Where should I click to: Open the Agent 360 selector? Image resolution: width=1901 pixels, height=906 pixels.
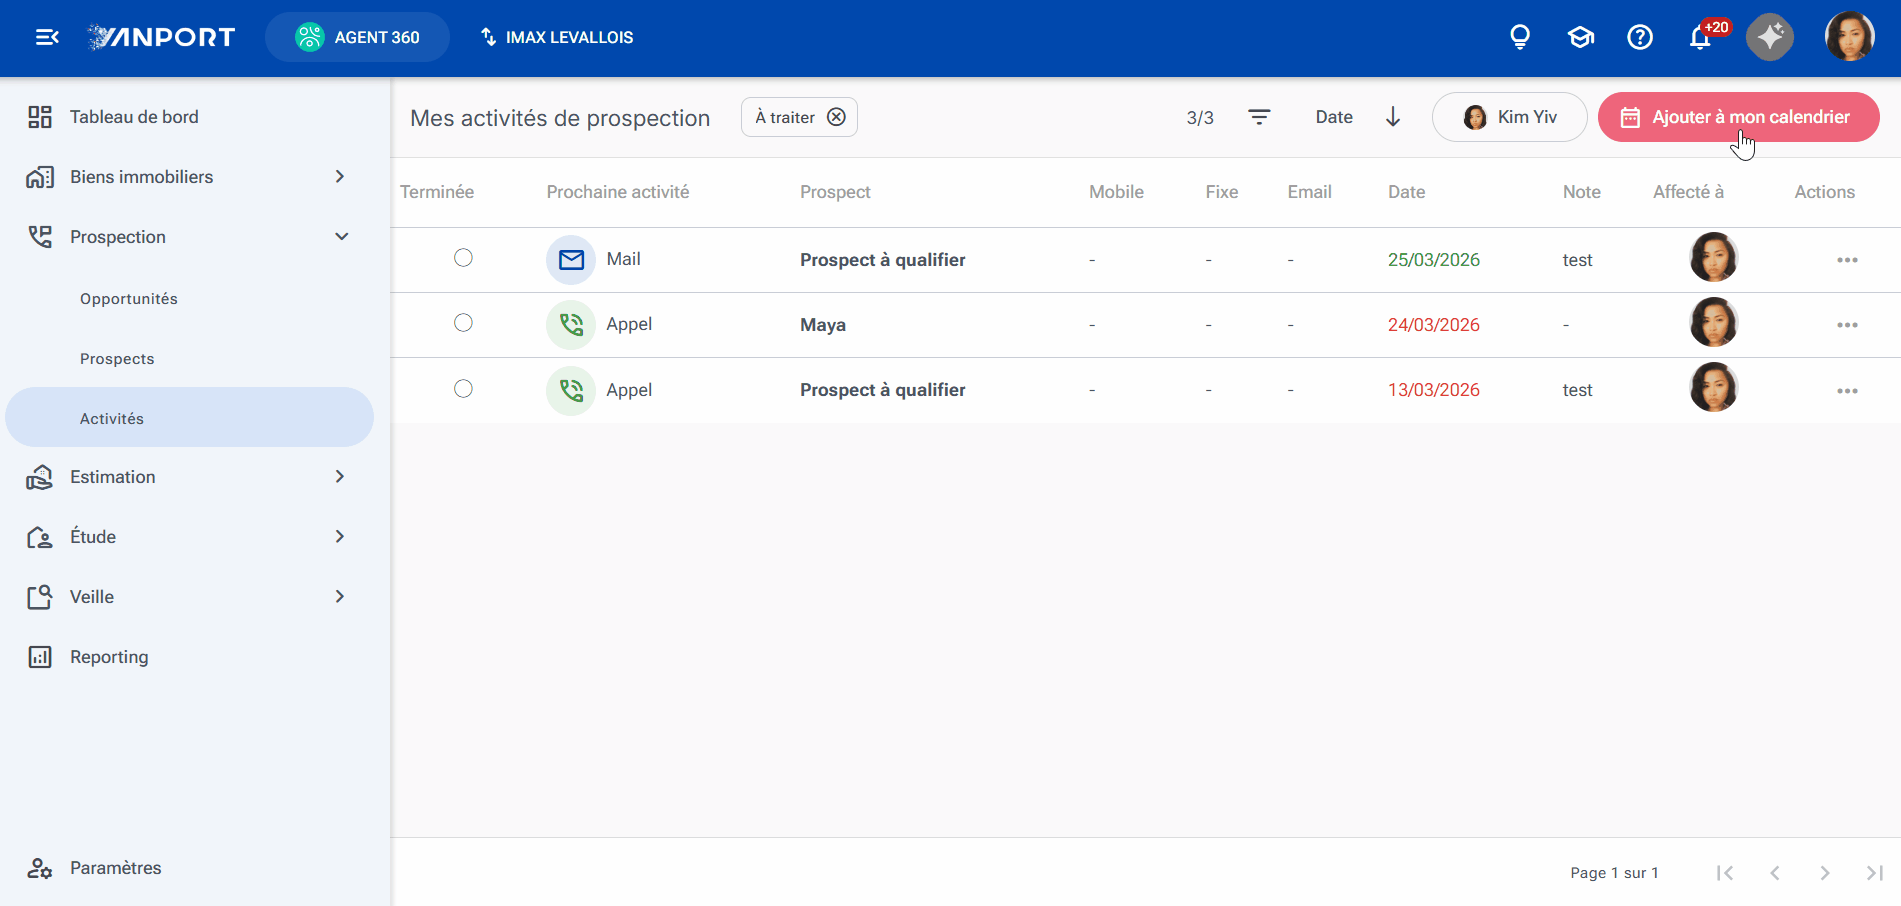357,37
